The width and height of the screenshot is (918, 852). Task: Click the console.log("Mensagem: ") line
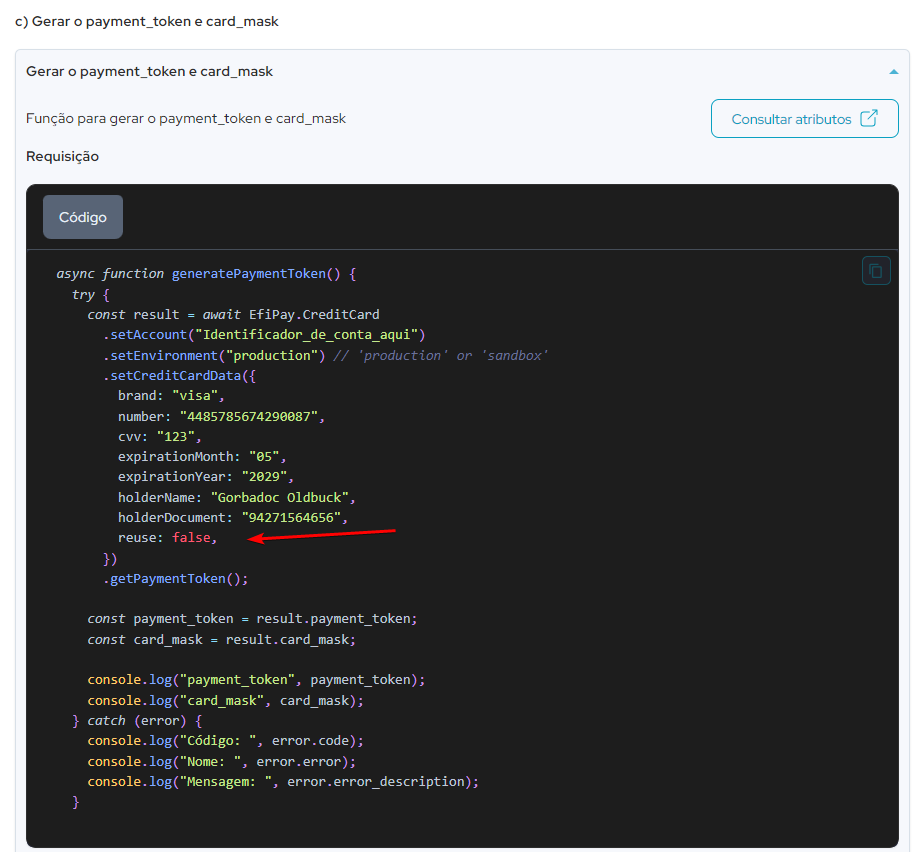point(283,782)
